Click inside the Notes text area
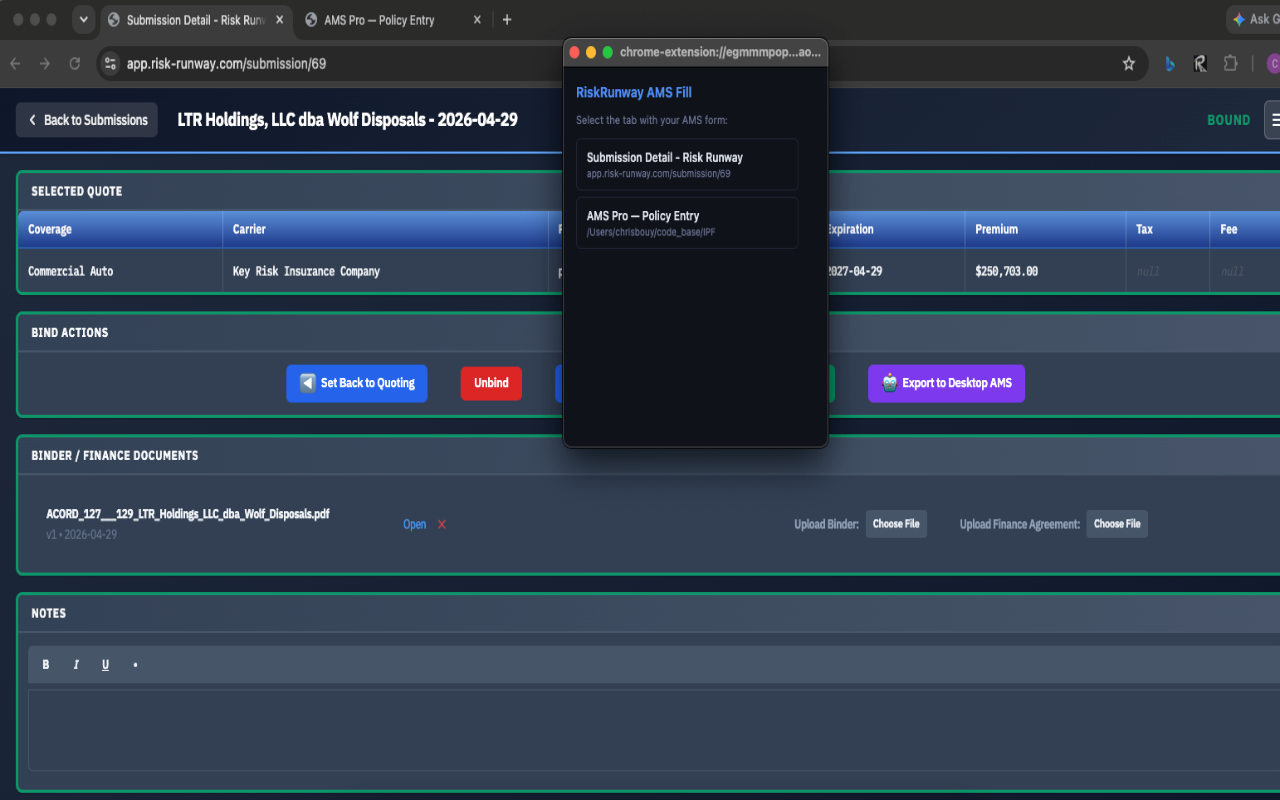 click(x=654, y=729)
